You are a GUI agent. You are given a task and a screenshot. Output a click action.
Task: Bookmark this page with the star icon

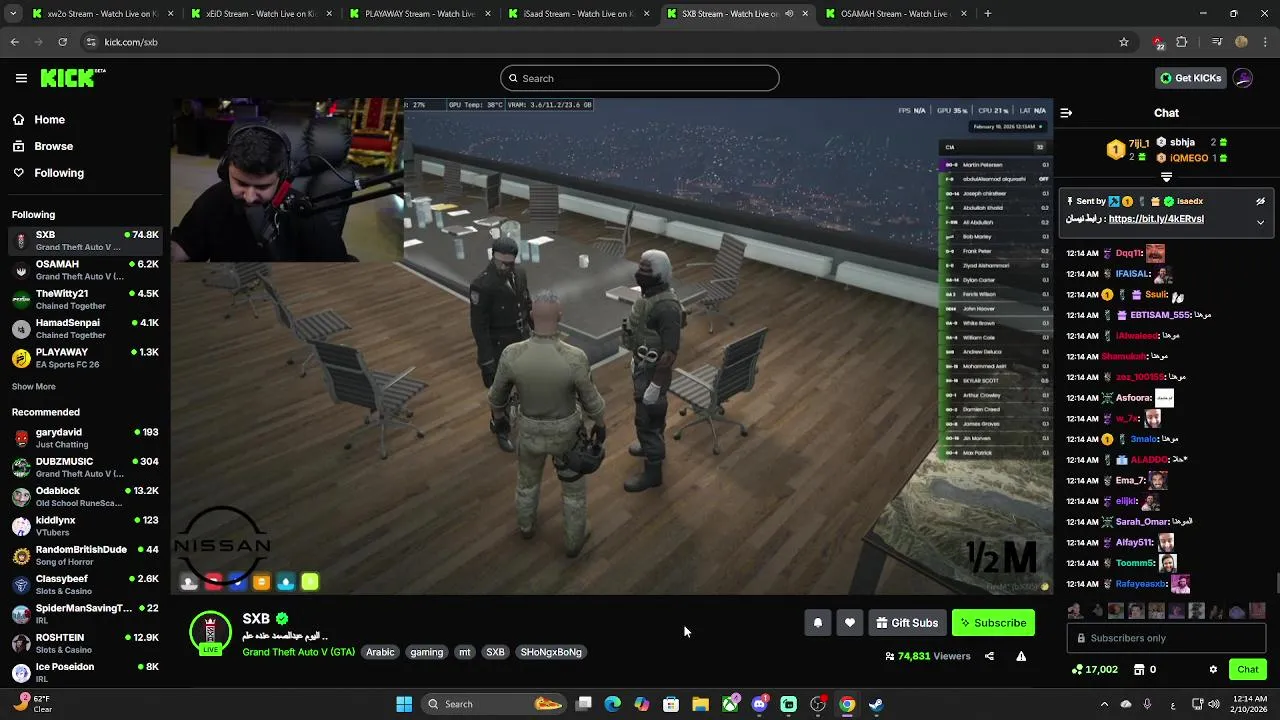click(x=1124, y=42)
